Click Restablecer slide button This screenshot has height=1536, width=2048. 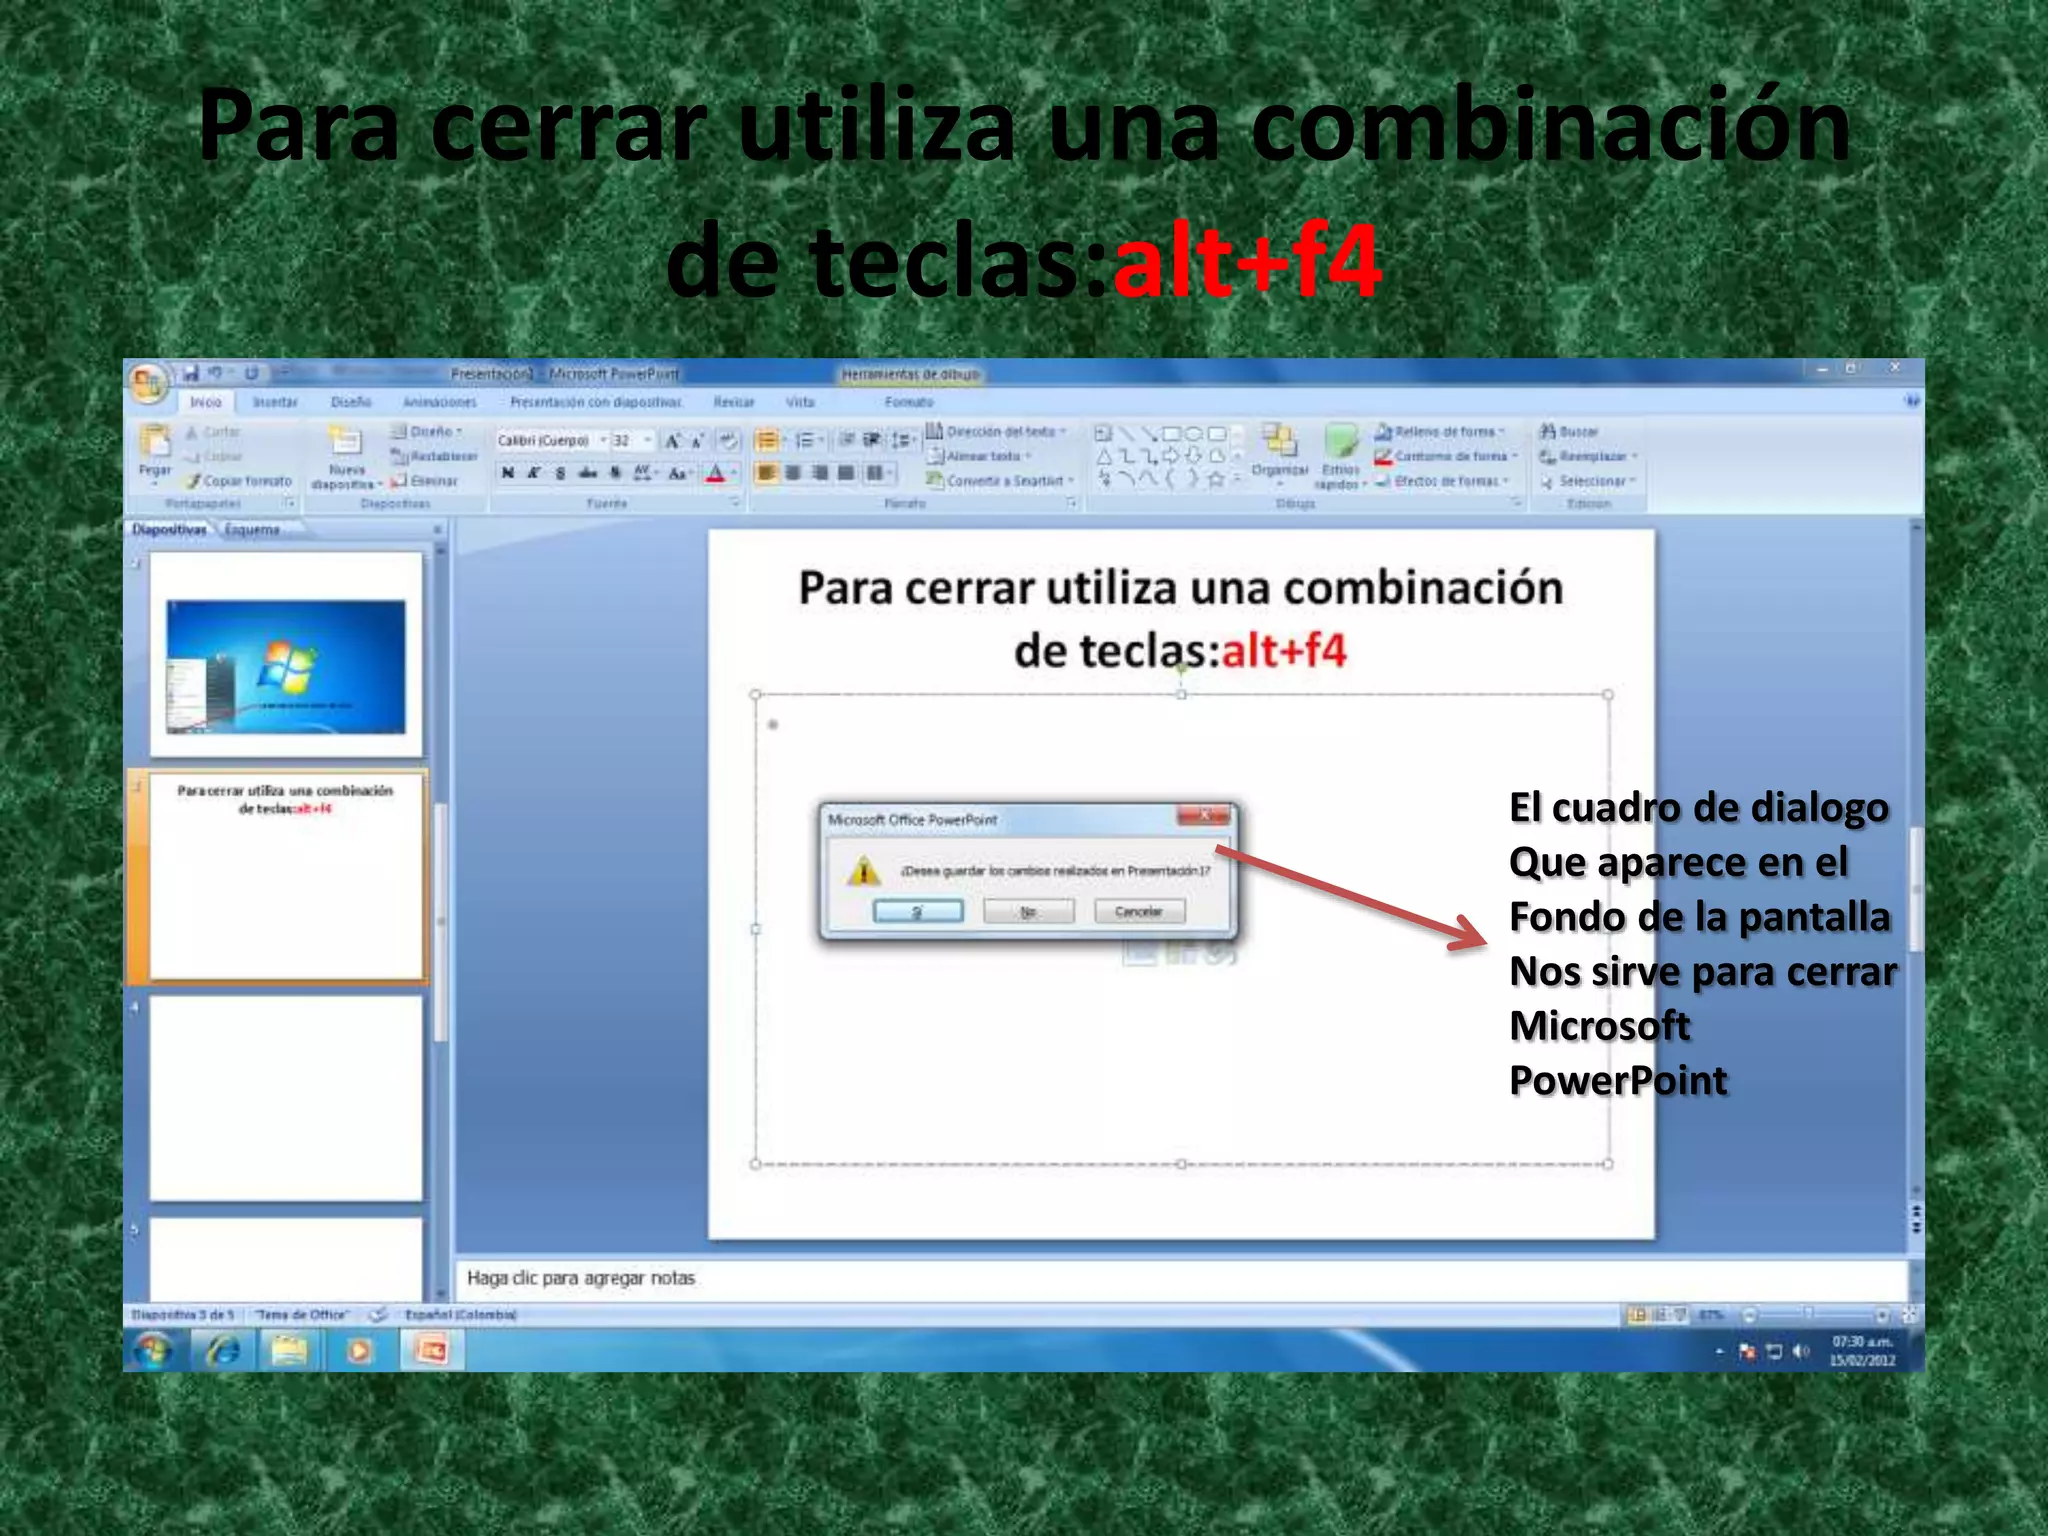pos(434,456)
